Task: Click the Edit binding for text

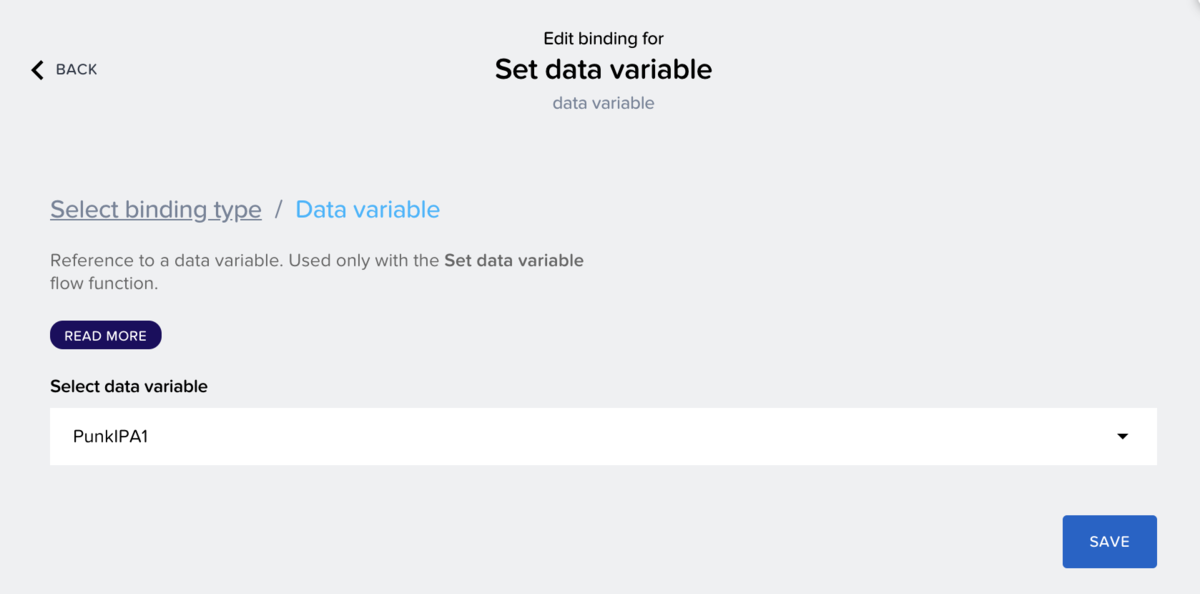Action: (603, 39)
